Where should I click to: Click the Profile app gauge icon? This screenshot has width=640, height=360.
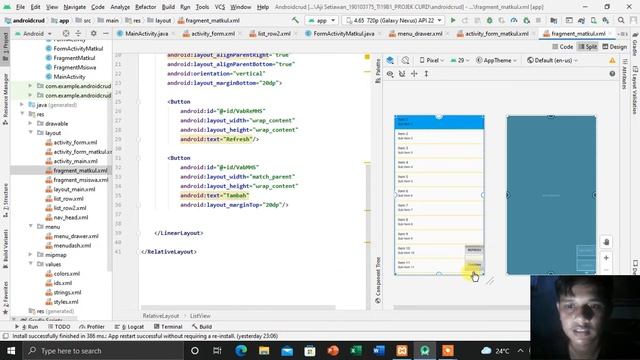[x=514, y=20]
